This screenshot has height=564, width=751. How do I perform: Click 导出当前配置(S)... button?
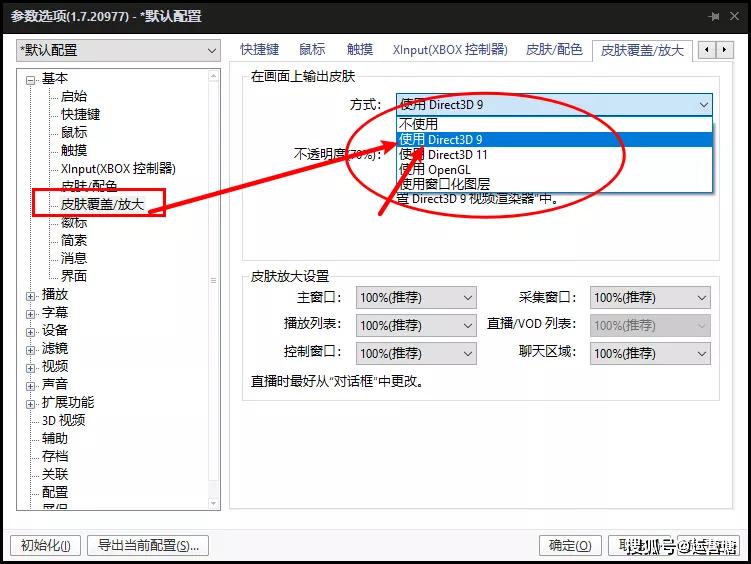point(148,545)
